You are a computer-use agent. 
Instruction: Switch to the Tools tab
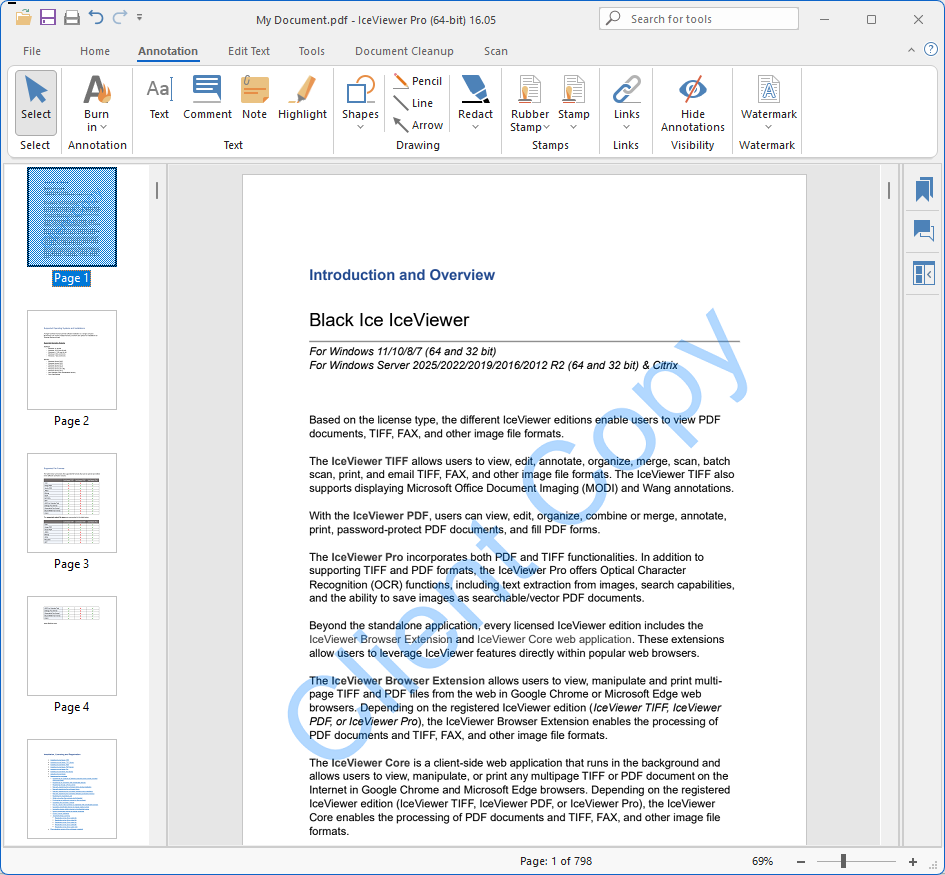coord(312,51)
